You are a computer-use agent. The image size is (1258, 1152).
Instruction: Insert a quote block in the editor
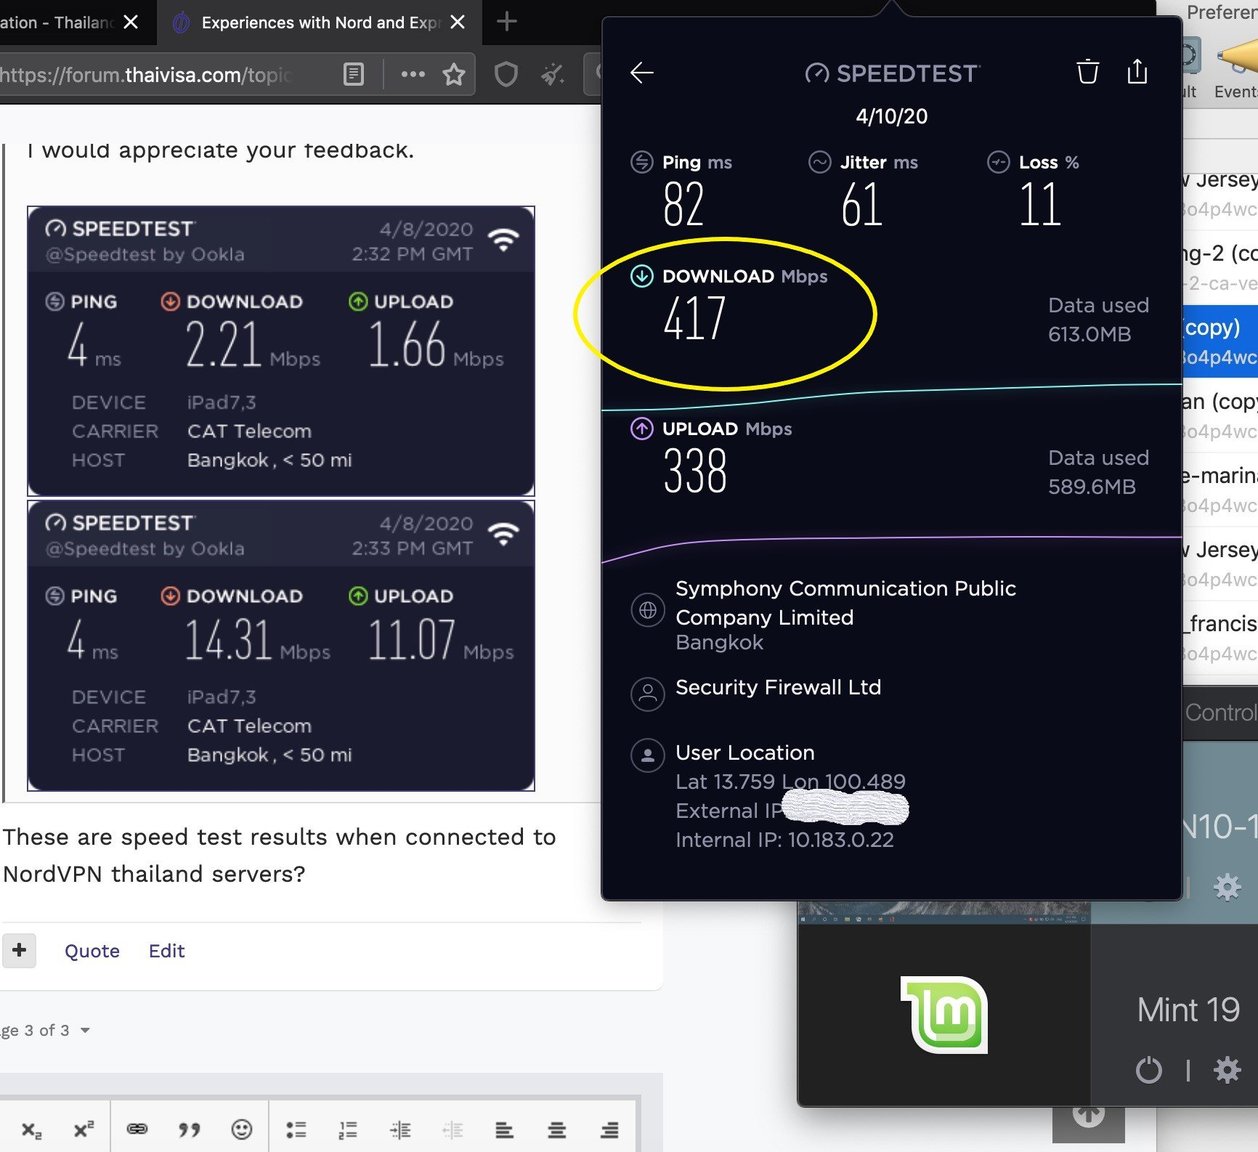[189, 1129]
